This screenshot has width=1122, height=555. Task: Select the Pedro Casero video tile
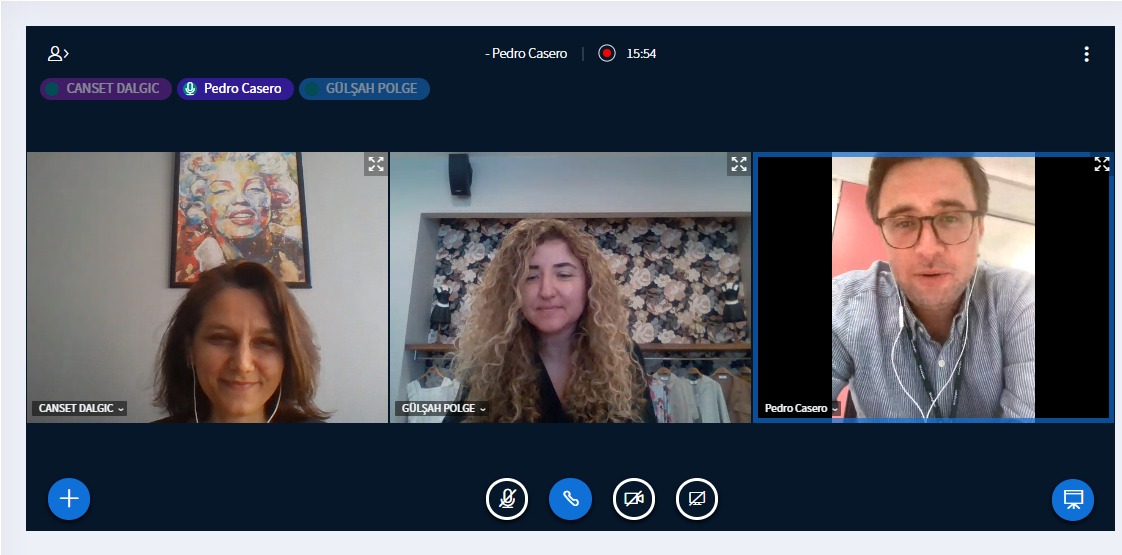coord(933,288)
